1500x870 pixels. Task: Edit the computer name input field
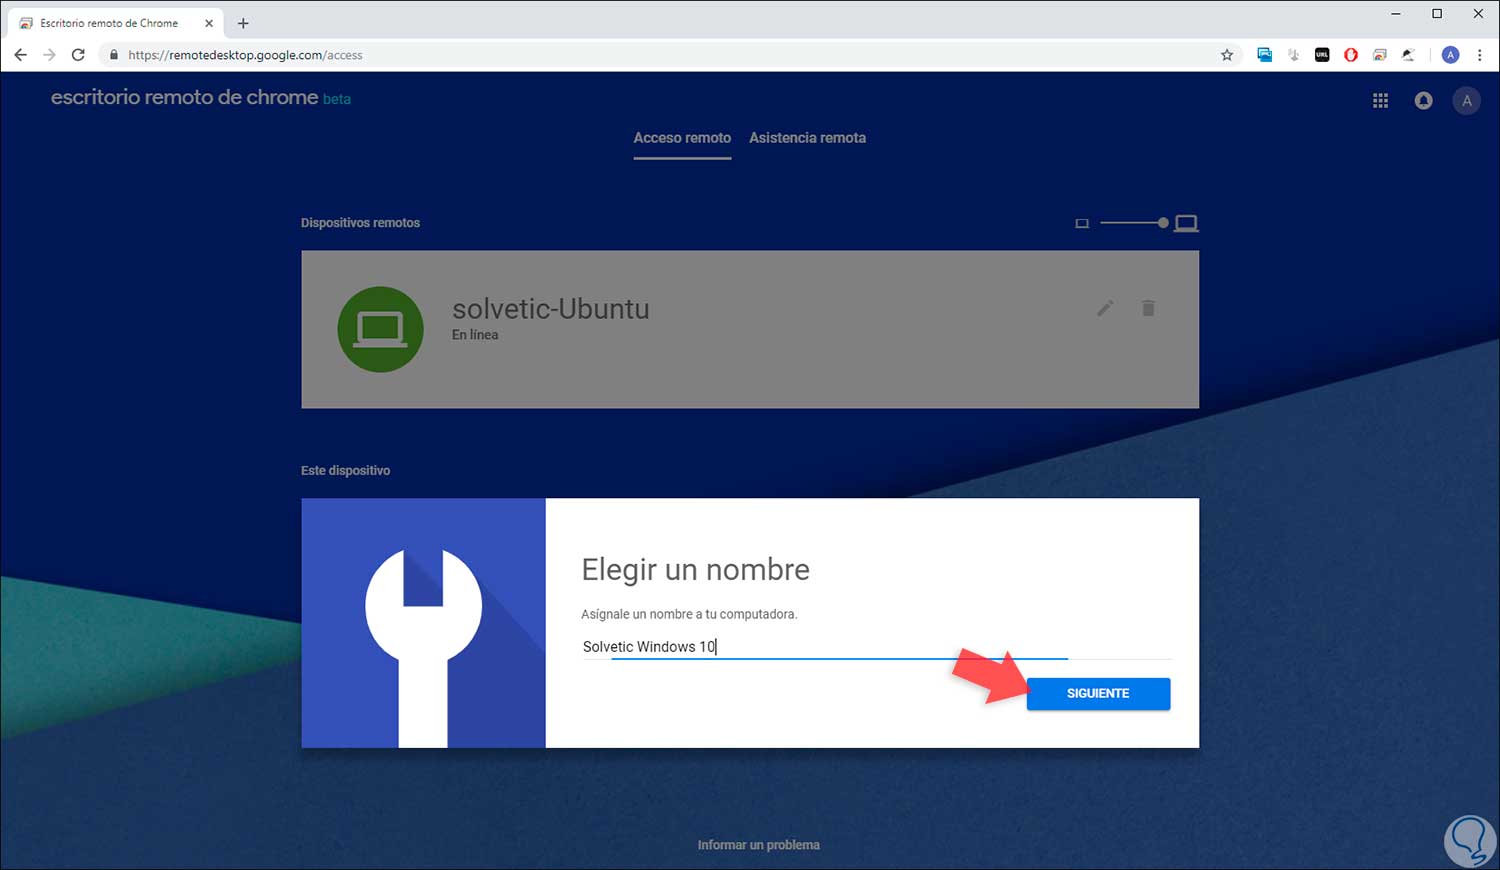point(876,647)
